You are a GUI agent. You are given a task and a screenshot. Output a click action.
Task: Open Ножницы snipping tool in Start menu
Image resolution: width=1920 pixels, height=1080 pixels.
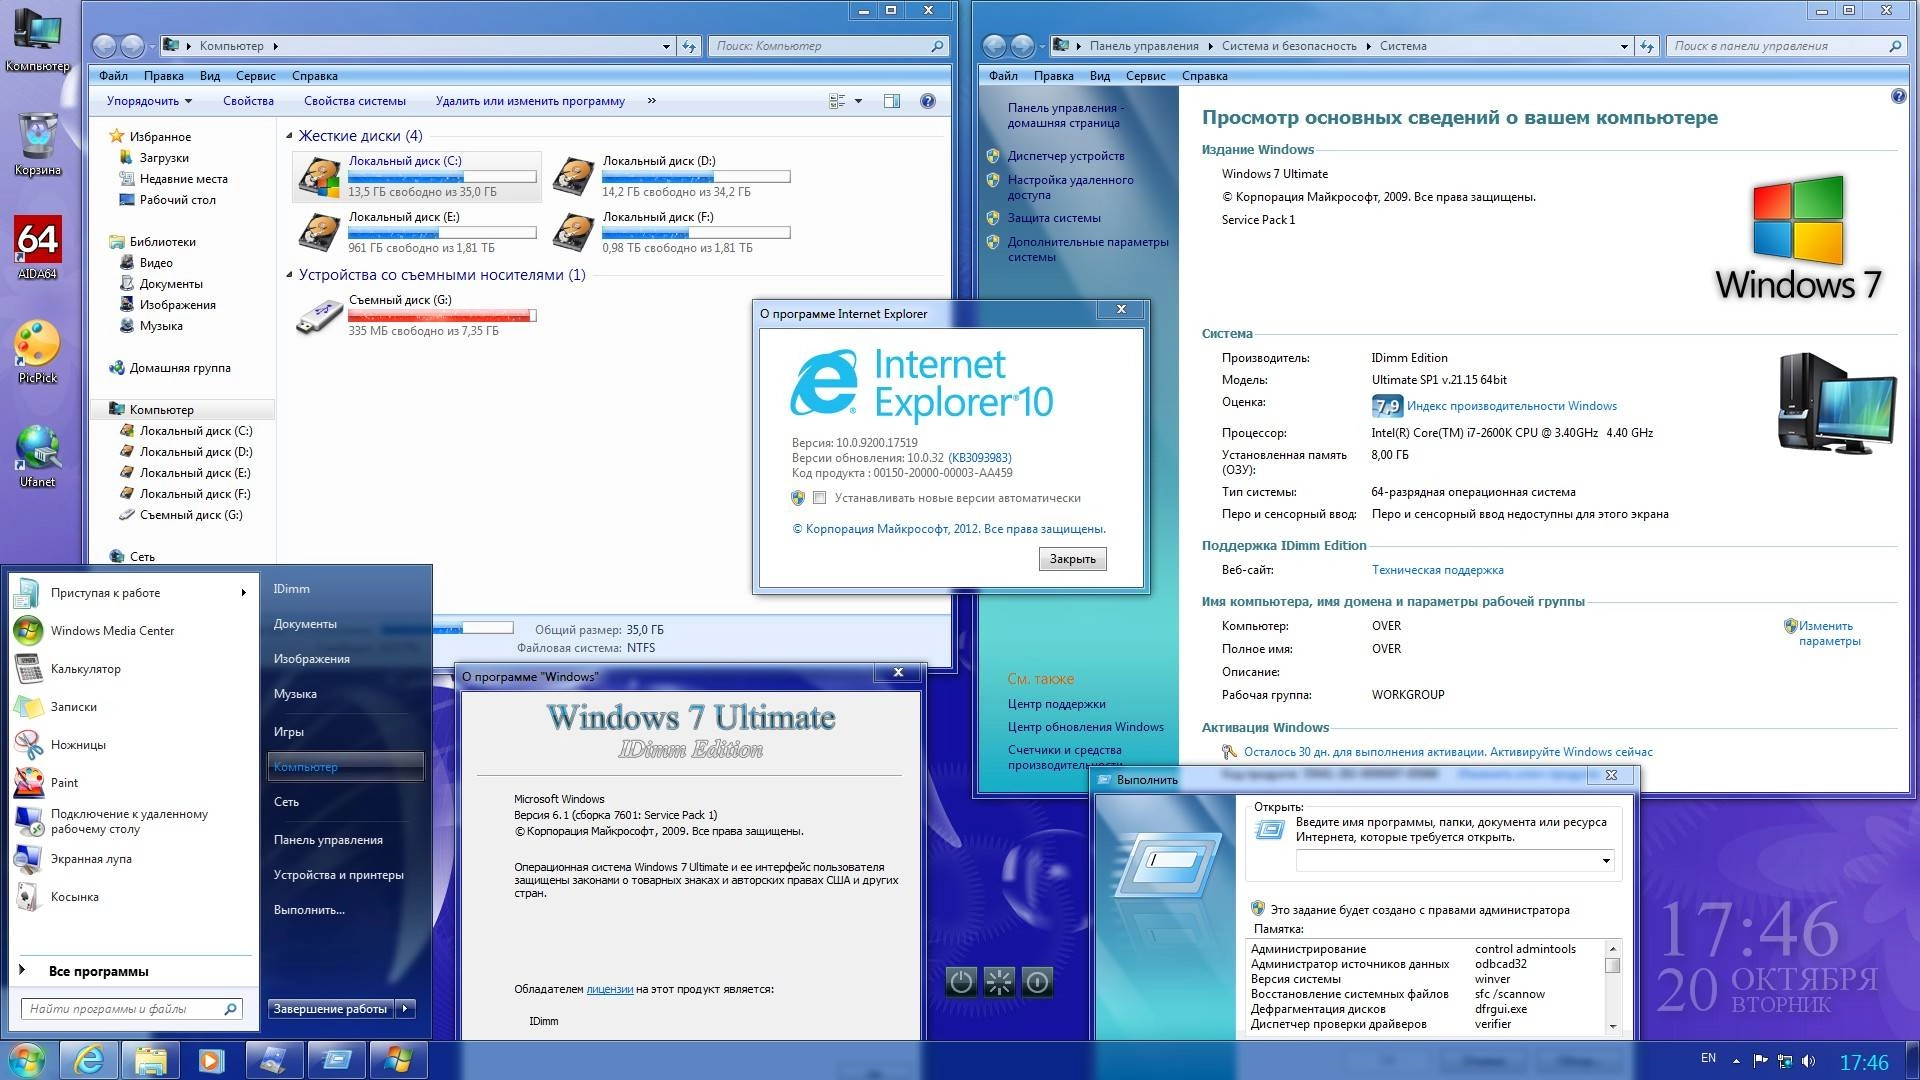point(78,745)
